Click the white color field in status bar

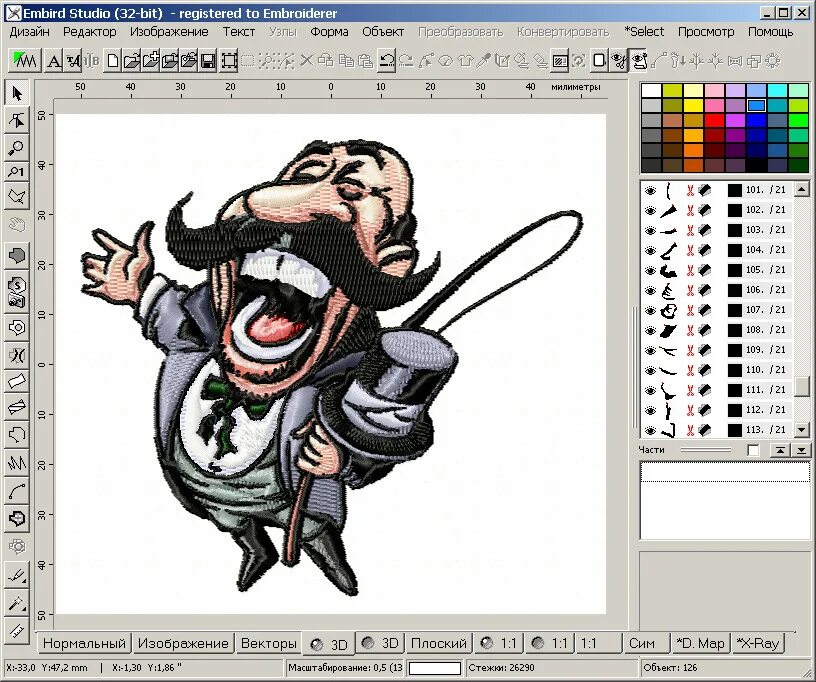435,668
